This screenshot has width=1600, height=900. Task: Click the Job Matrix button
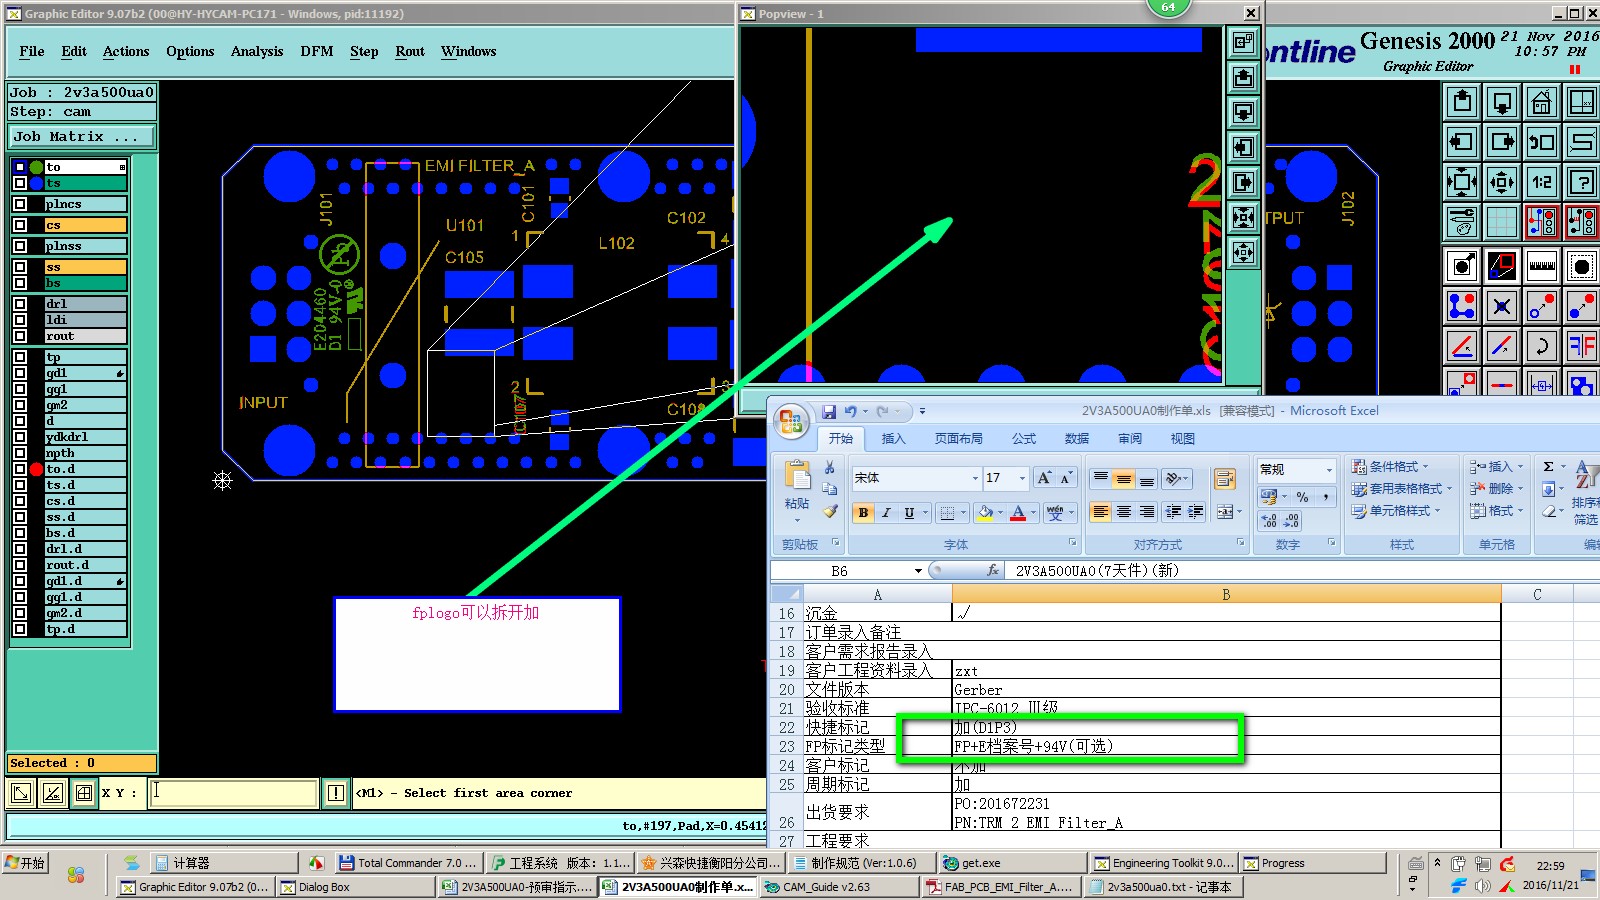(82, 137)
